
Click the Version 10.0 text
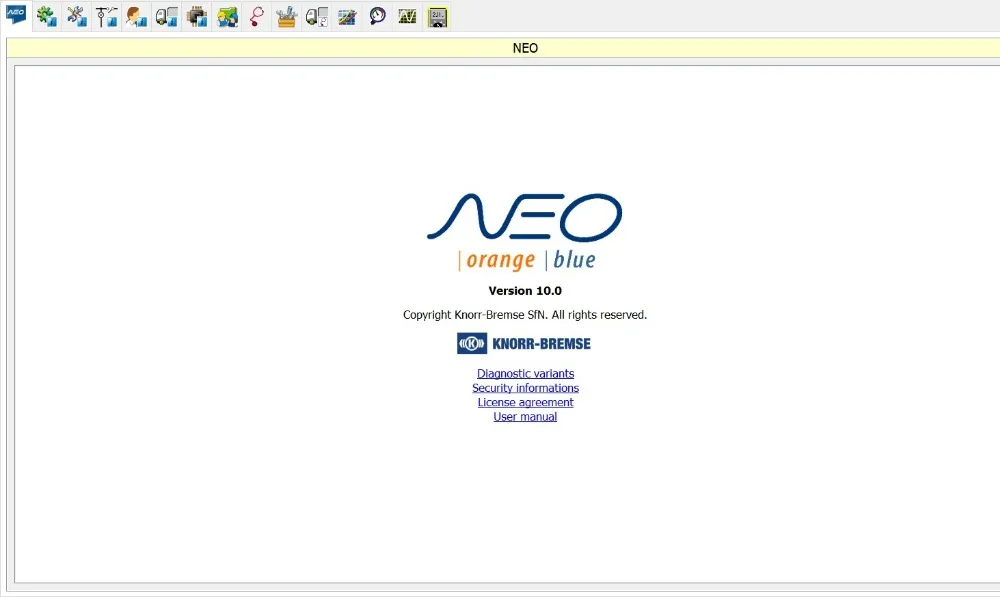(x=525, y=291)
